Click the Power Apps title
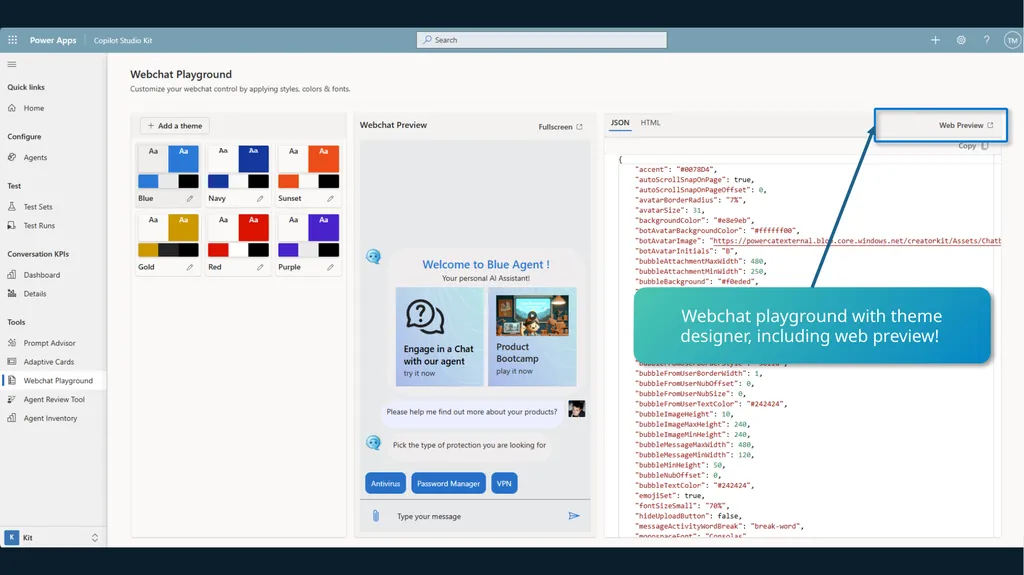Viewport: 1024px width, 575px height. pyautogui.click(x=53, y=40)
